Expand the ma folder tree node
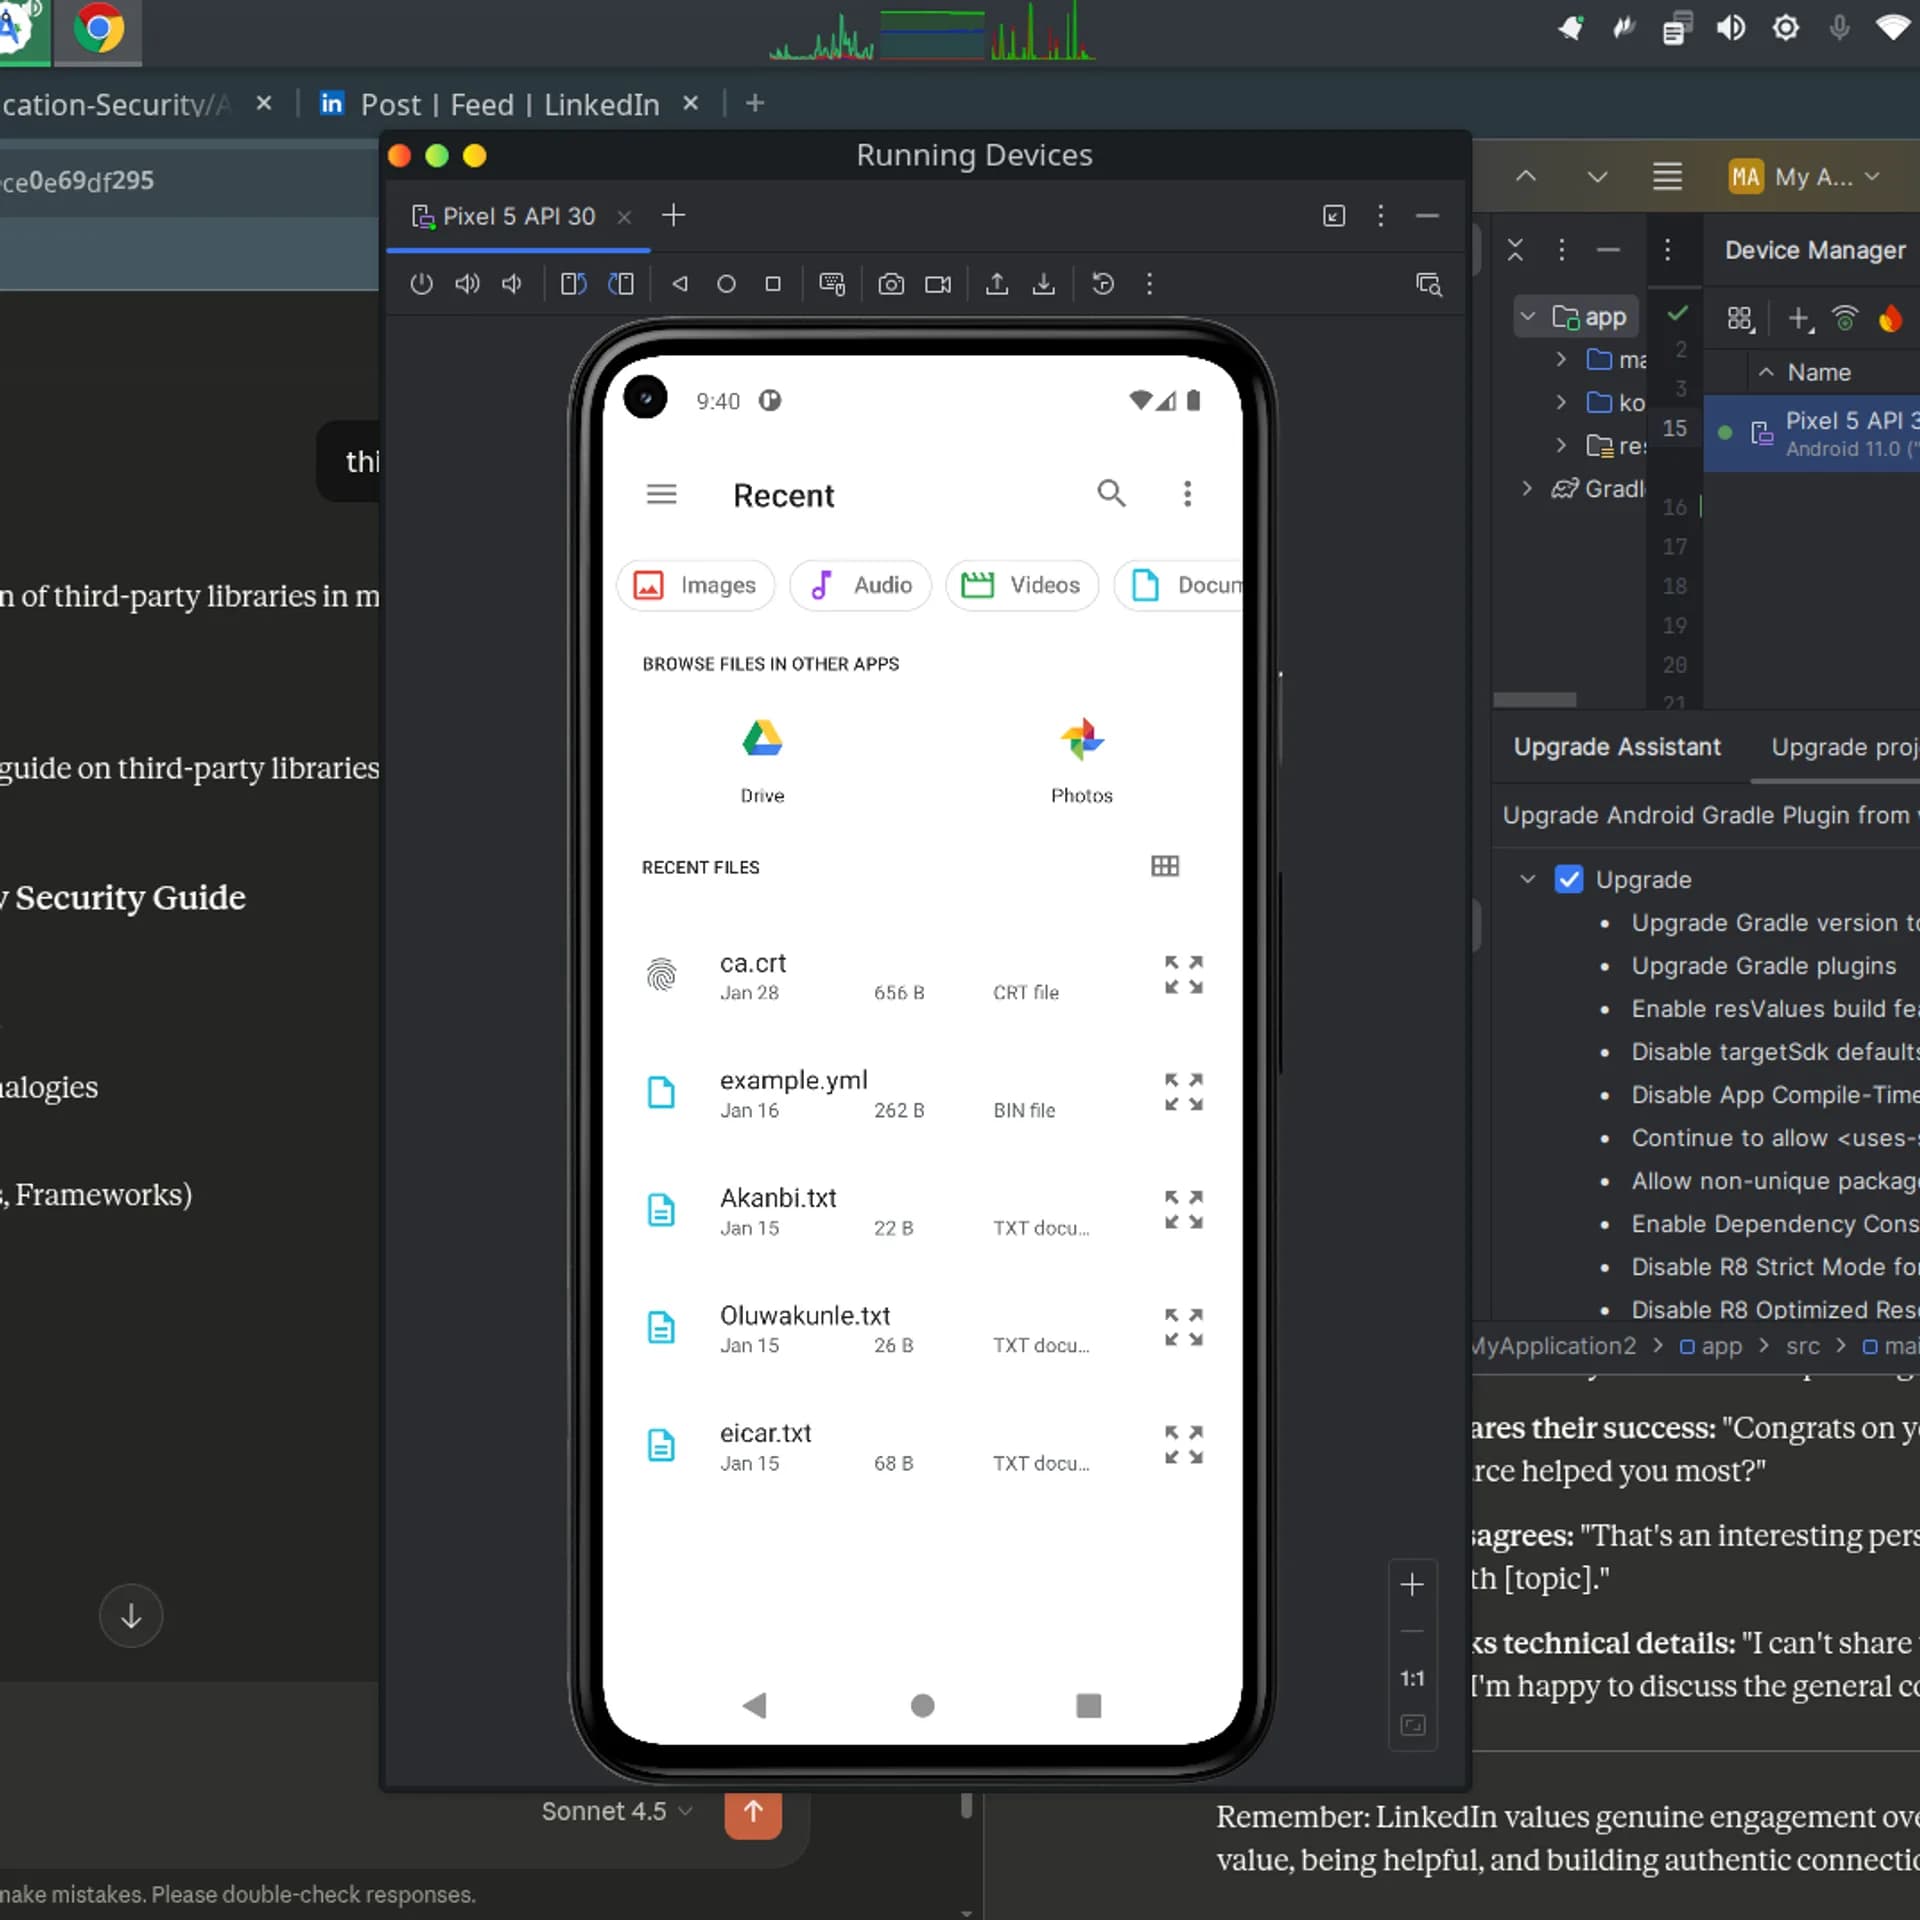This screenshot has height=1920, width=1920. [1561, 359]
